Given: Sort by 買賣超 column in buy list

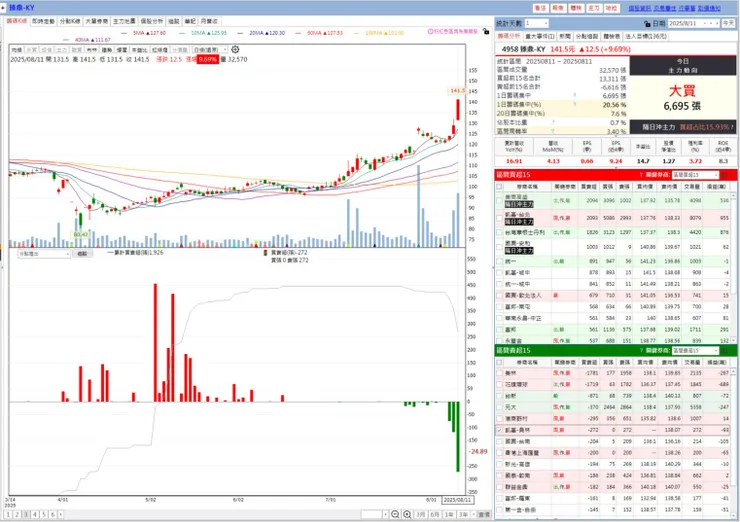Looking at the screenshot, I should [589, 186].
